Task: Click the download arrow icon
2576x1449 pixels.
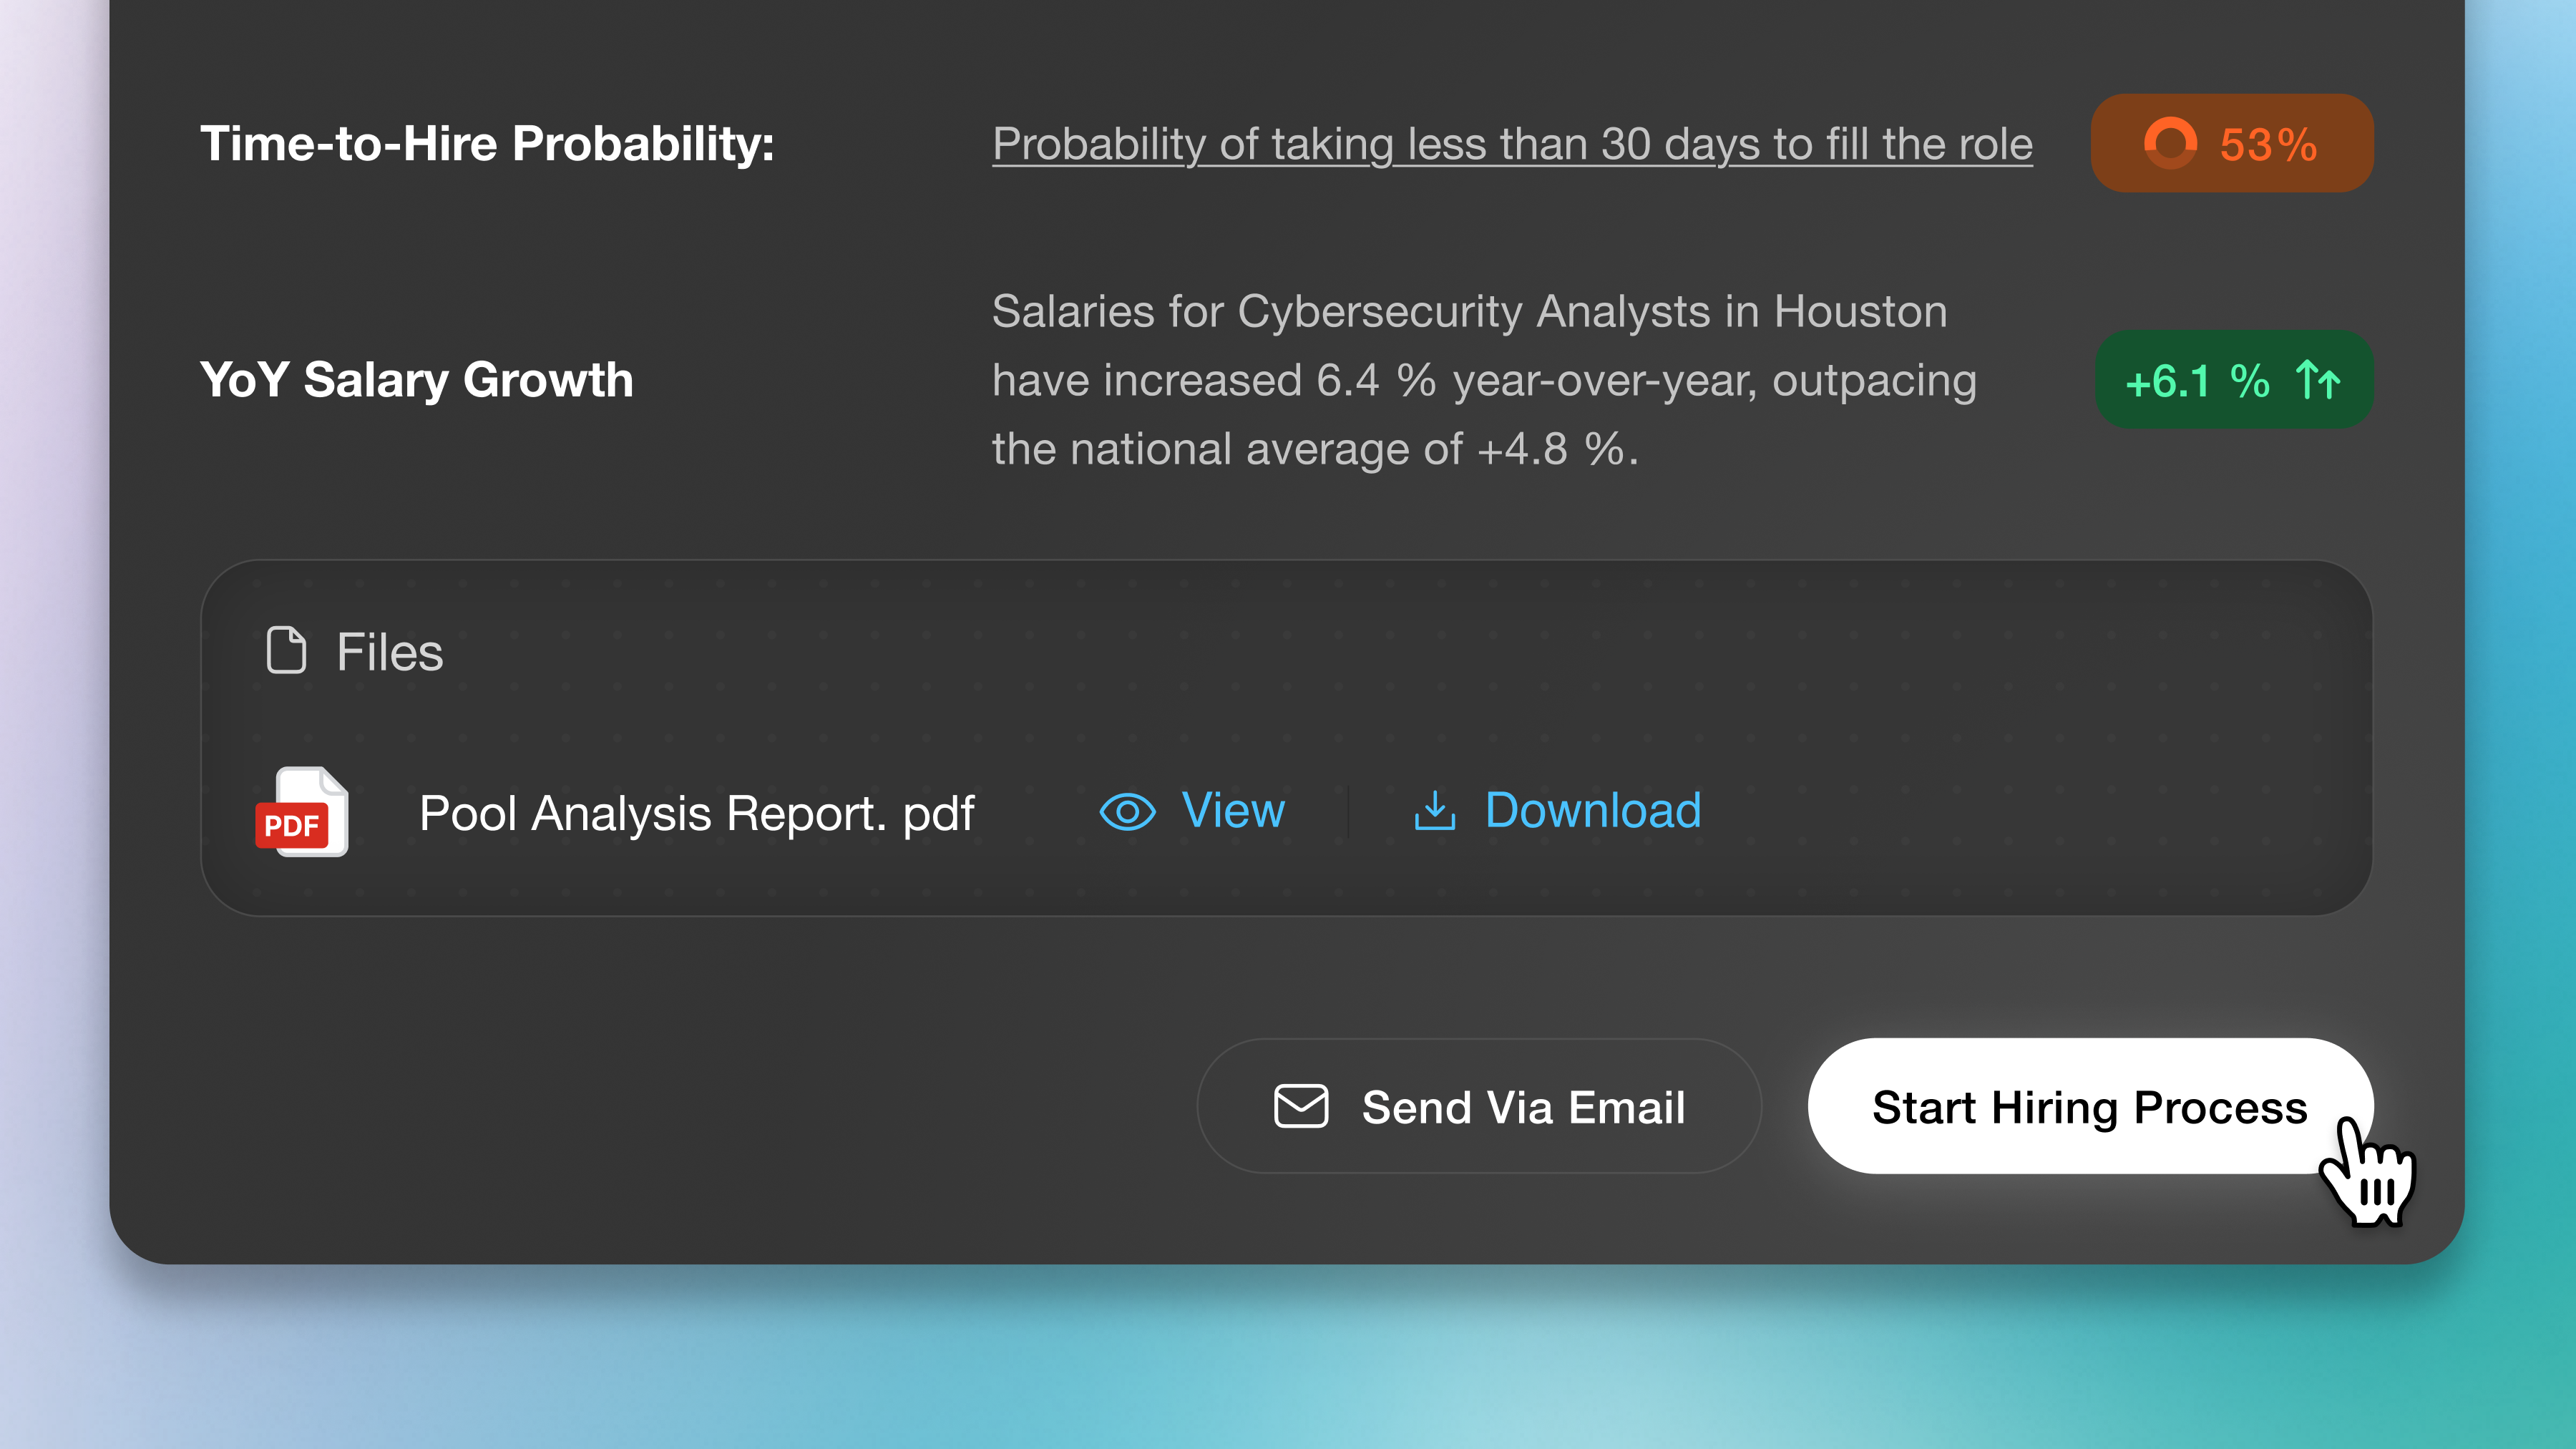Action: pyautogui.click(x=1436, y=810)
